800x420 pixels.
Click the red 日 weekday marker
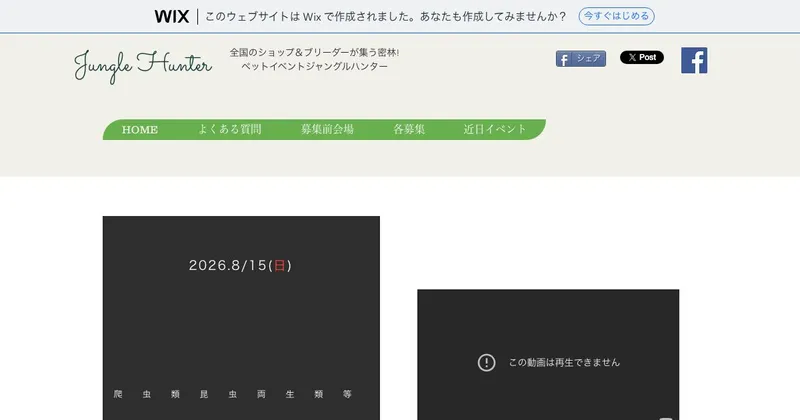coord(280,265)
